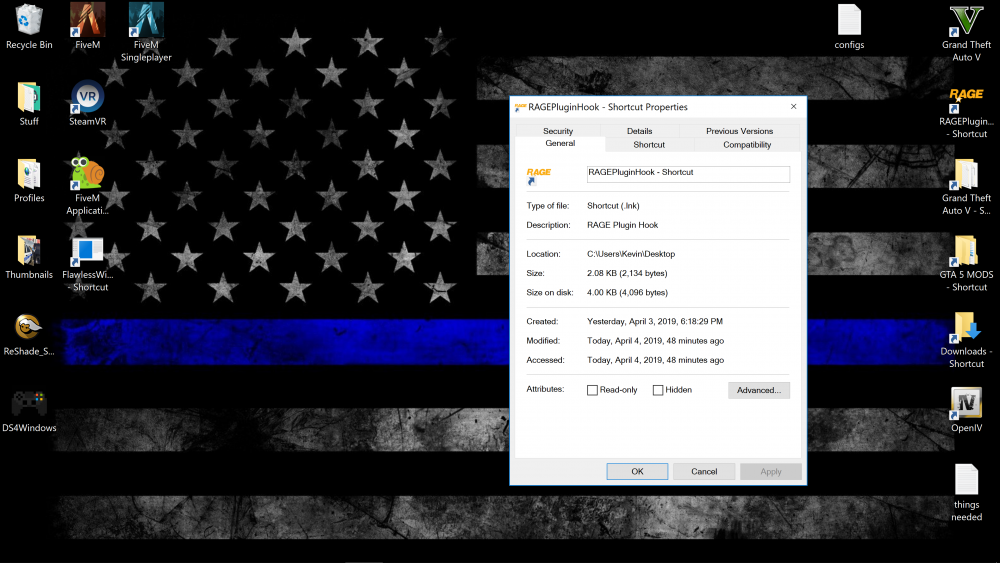The width and height of the screenshot is (1000, 563).
Task: Click the Profiles folder icon
Action: pos(29,173)
